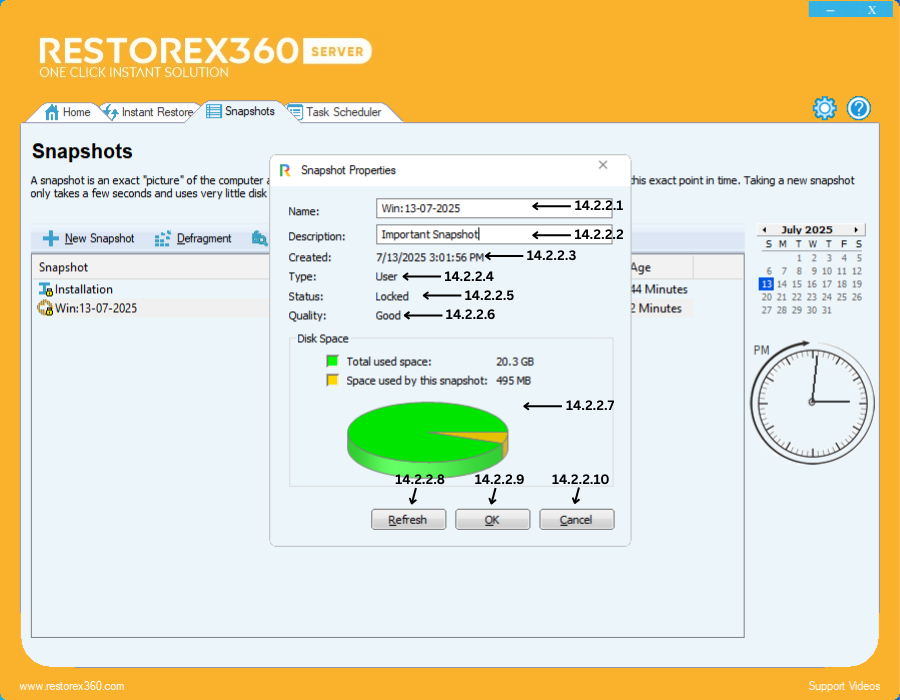
Task: Click the New Snapshot toolbar button
Action: click(88, 238)
